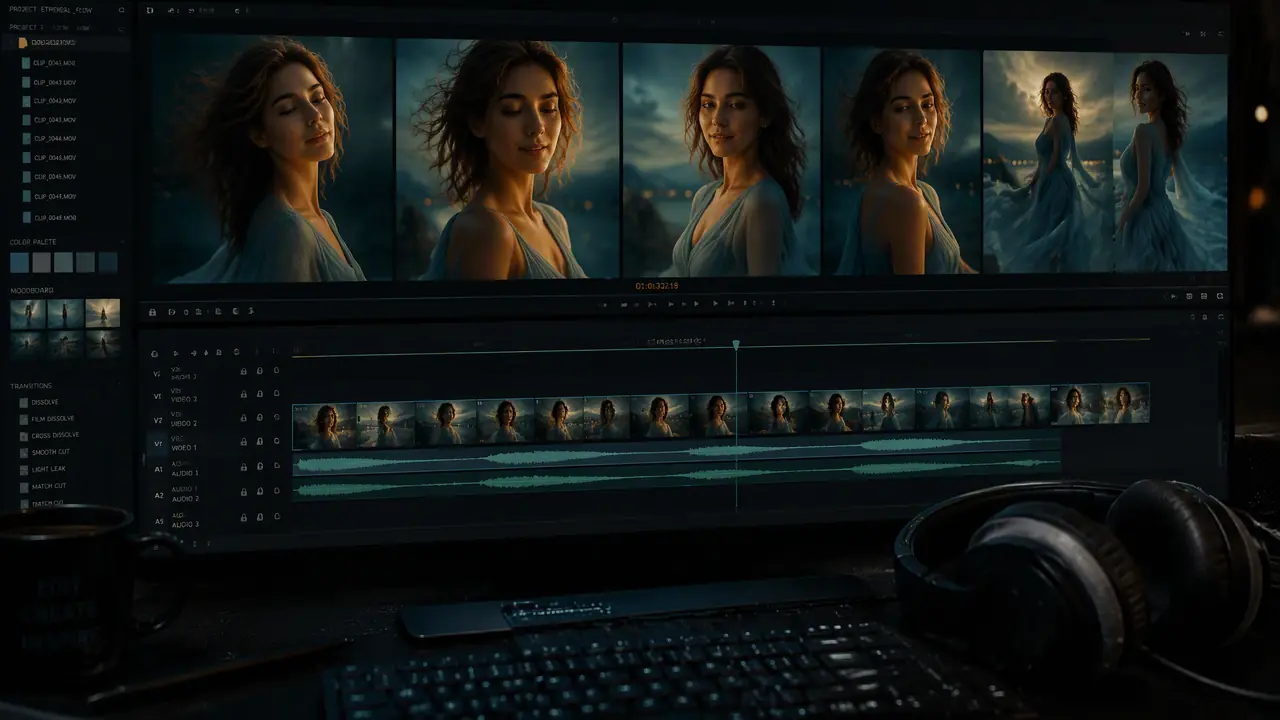Toggle the highlighted V1 track selector for VIDEO 1
Screen dimensions: 1280x720
click(157, 443)
